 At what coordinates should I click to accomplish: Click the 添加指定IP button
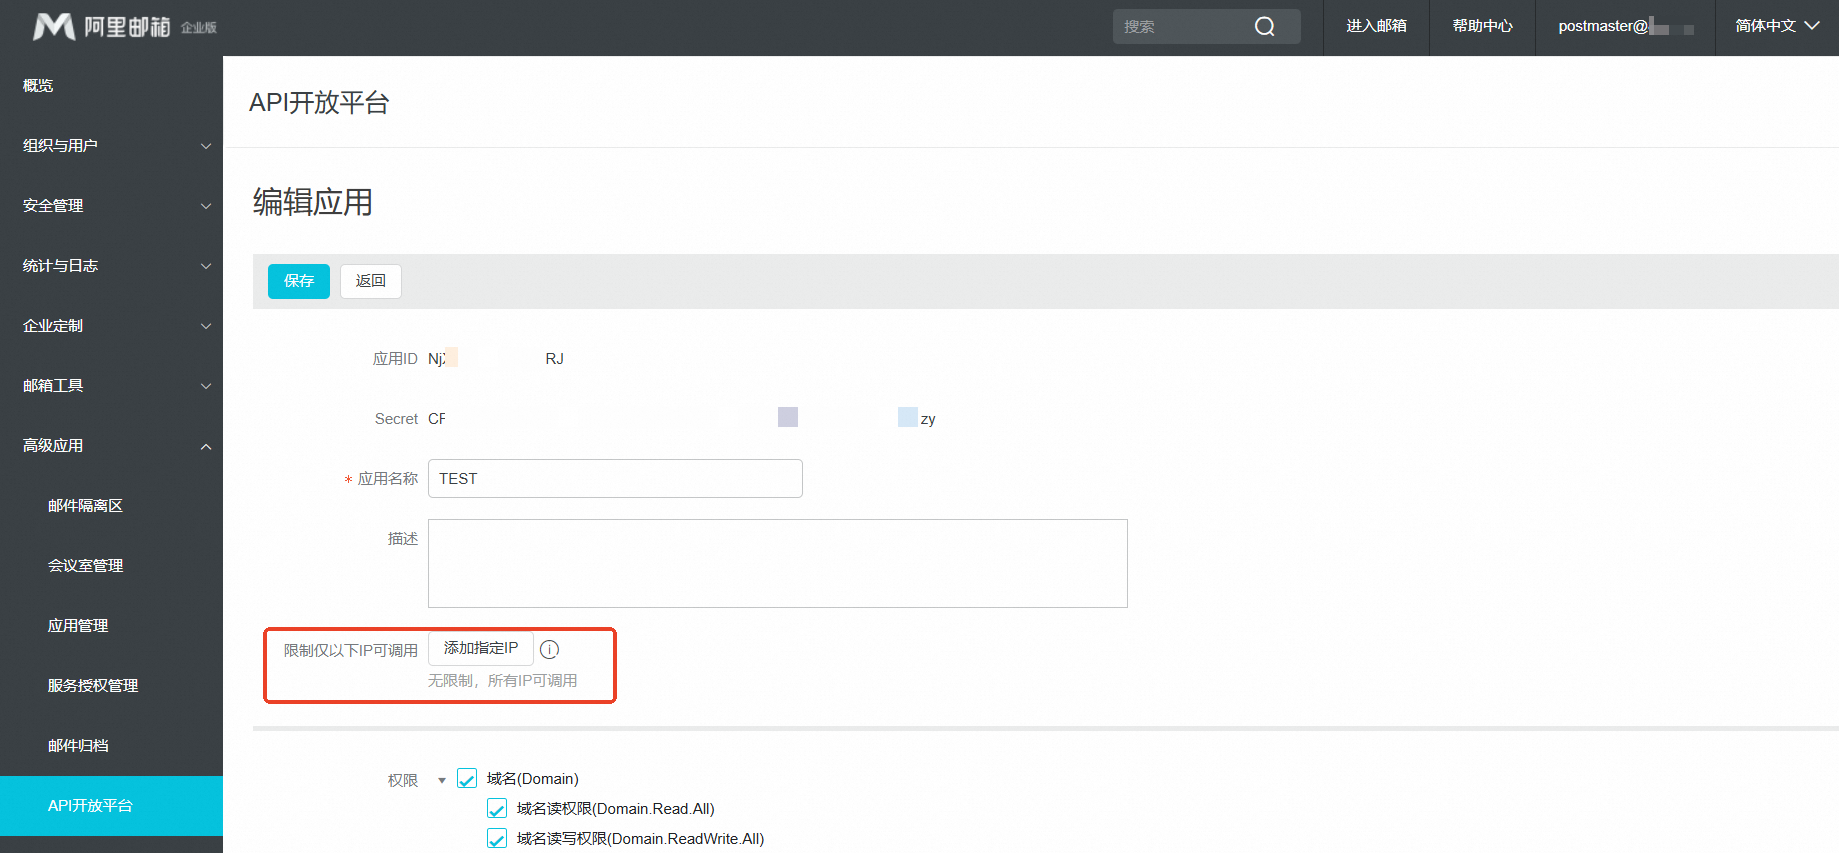coord(480,649)
